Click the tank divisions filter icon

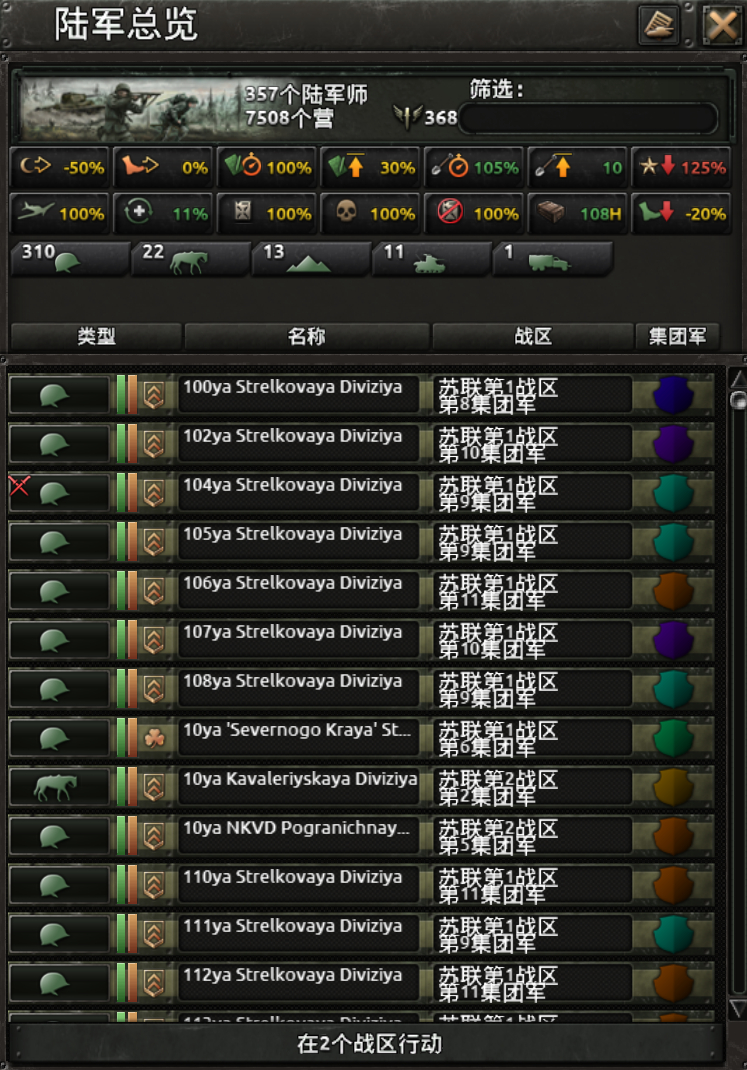[429, 263]
